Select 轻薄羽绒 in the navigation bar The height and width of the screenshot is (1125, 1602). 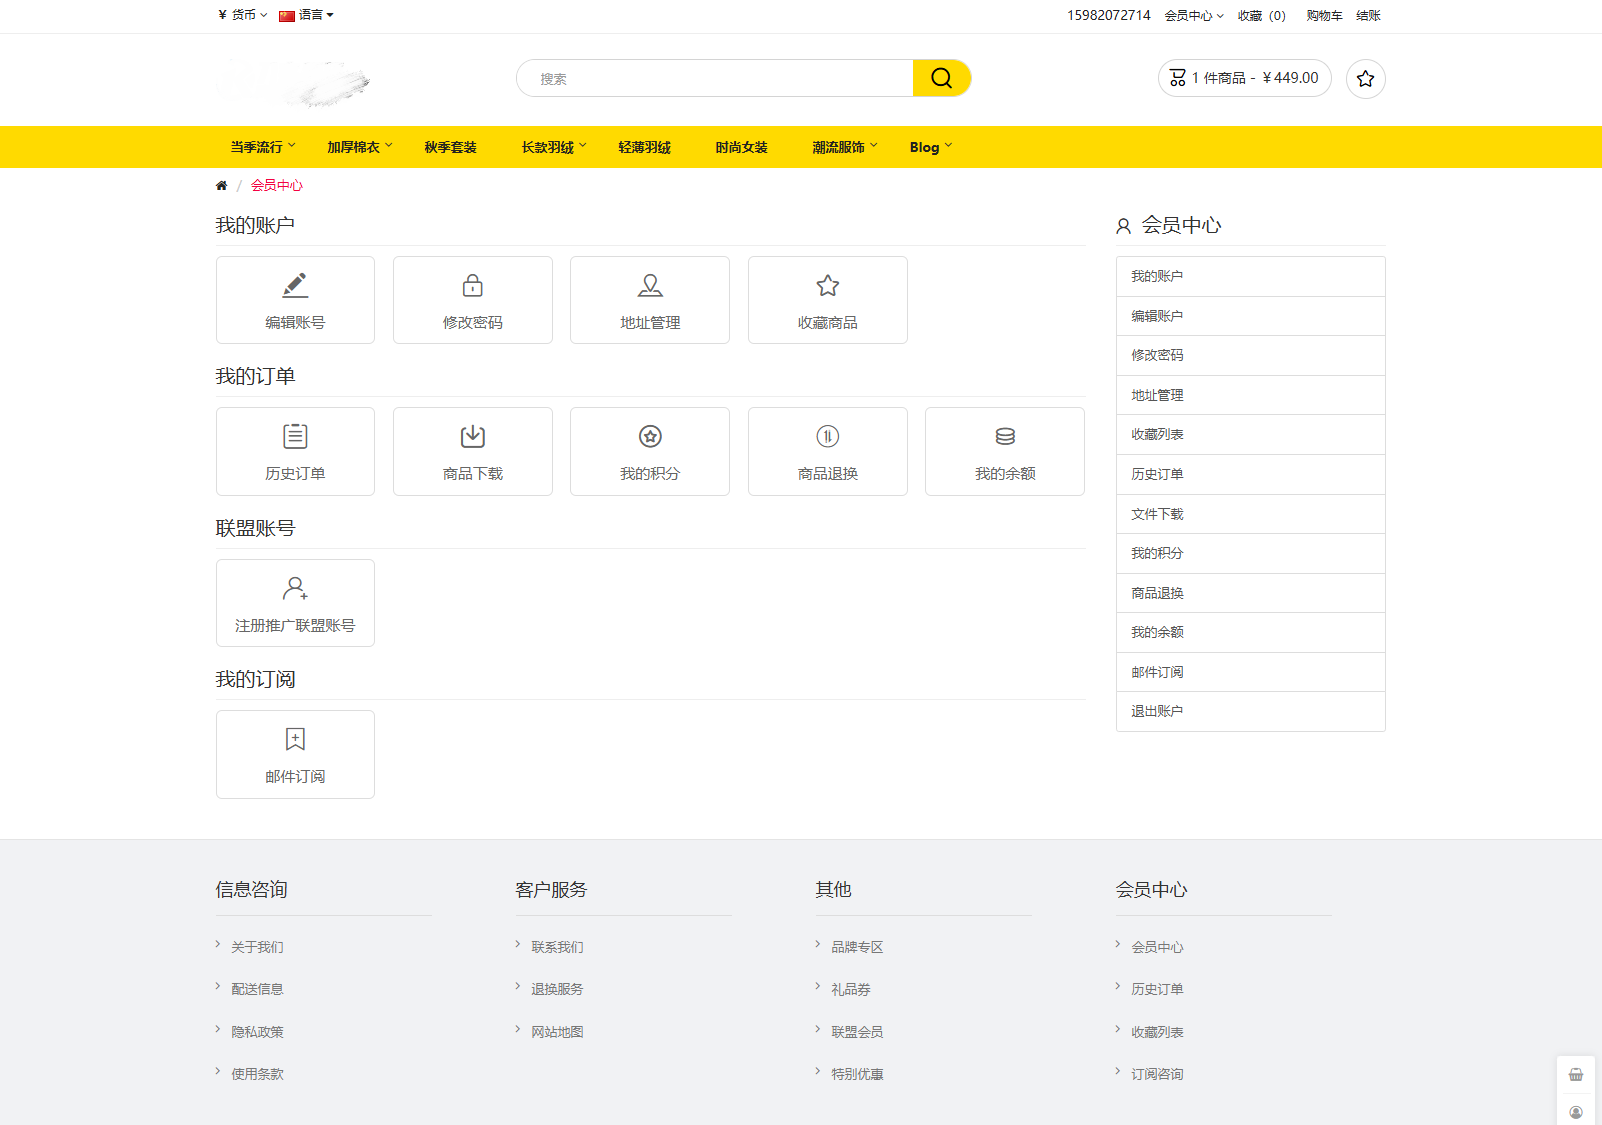coord(644,147)
